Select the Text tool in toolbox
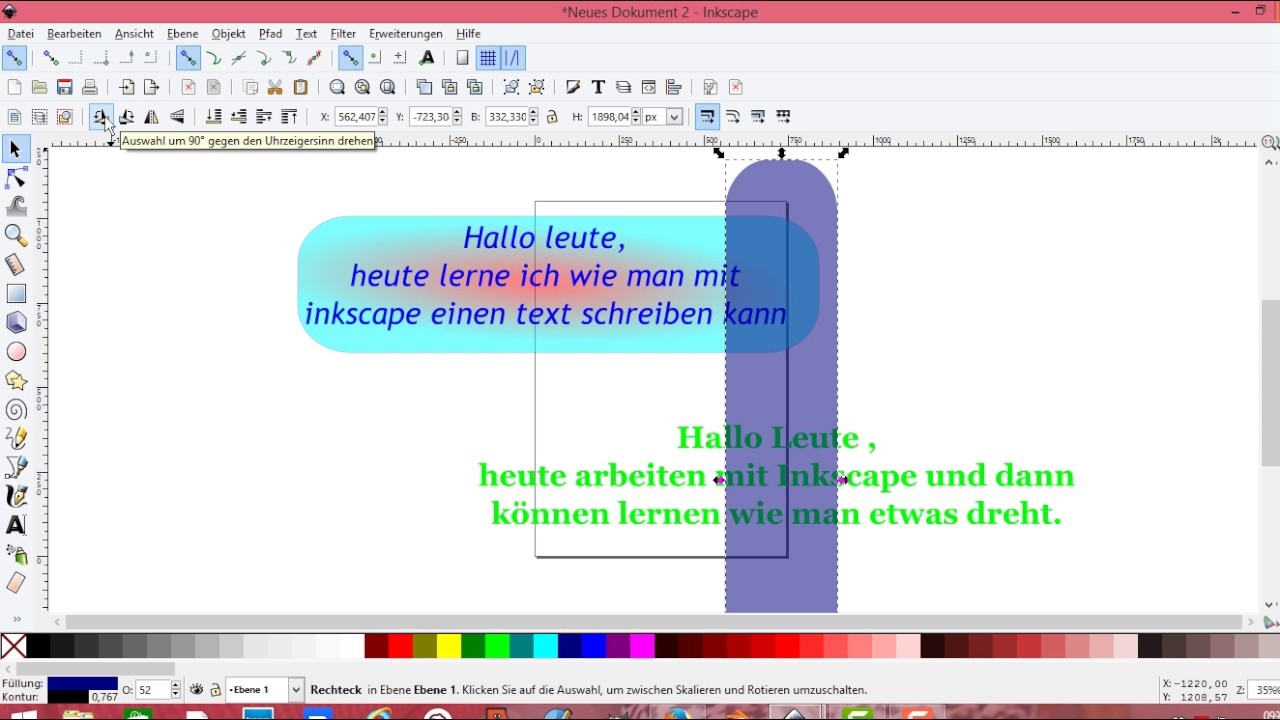Image resolution: width=1280 pixels, height=720 pixels. (15, 525)
